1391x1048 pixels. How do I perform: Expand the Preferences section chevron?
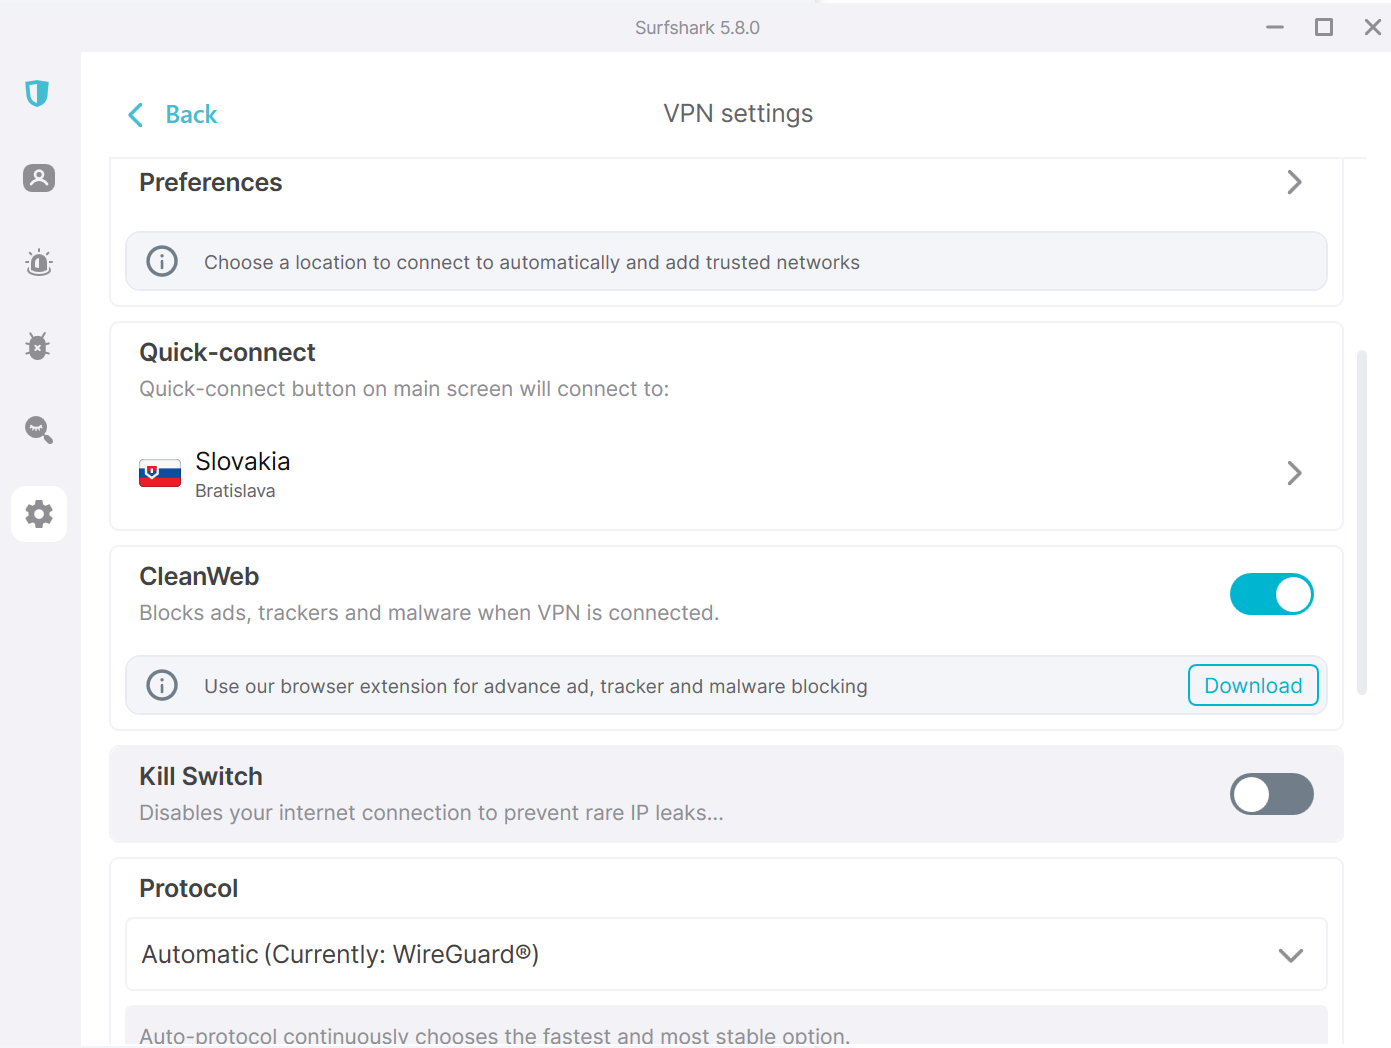click(1294, 182)
